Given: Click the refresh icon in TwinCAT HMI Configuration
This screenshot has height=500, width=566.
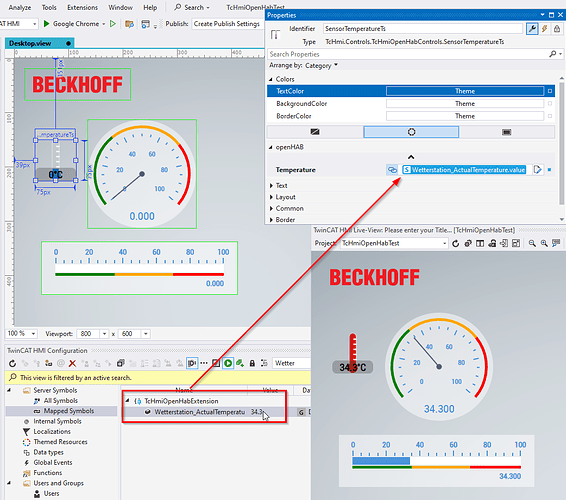Looking at the screenshot, I should tap(13, 363).
